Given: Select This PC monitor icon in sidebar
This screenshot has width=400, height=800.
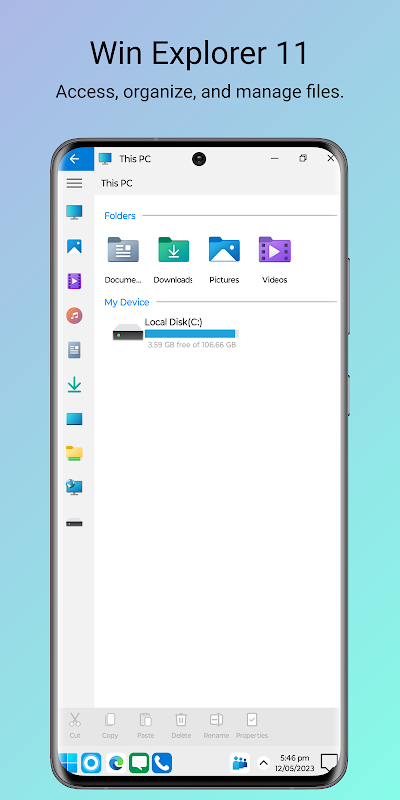Looking at the screenshot, I should (x=74, y=212).
